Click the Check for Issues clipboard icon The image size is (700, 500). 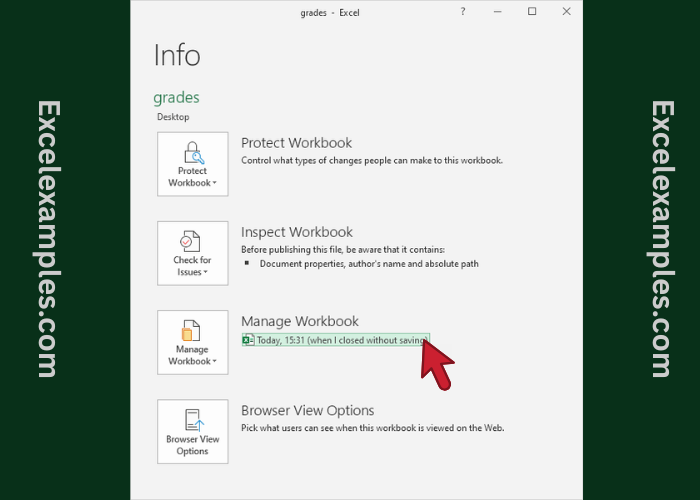coord(192,241)
